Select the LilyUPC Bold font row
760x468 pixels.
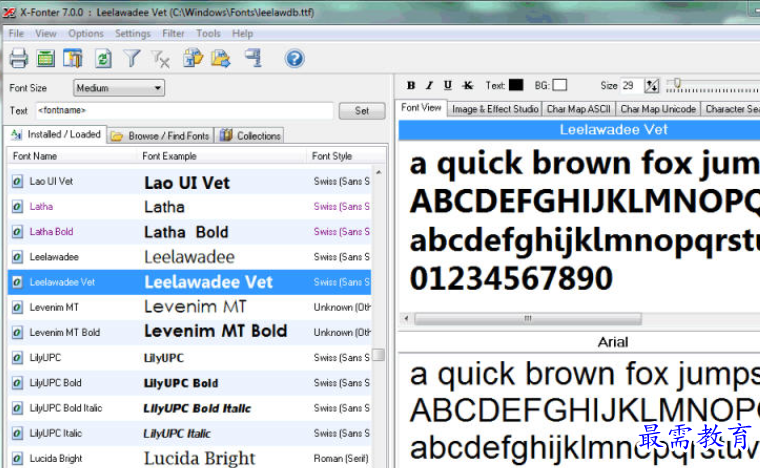point(190,383)
